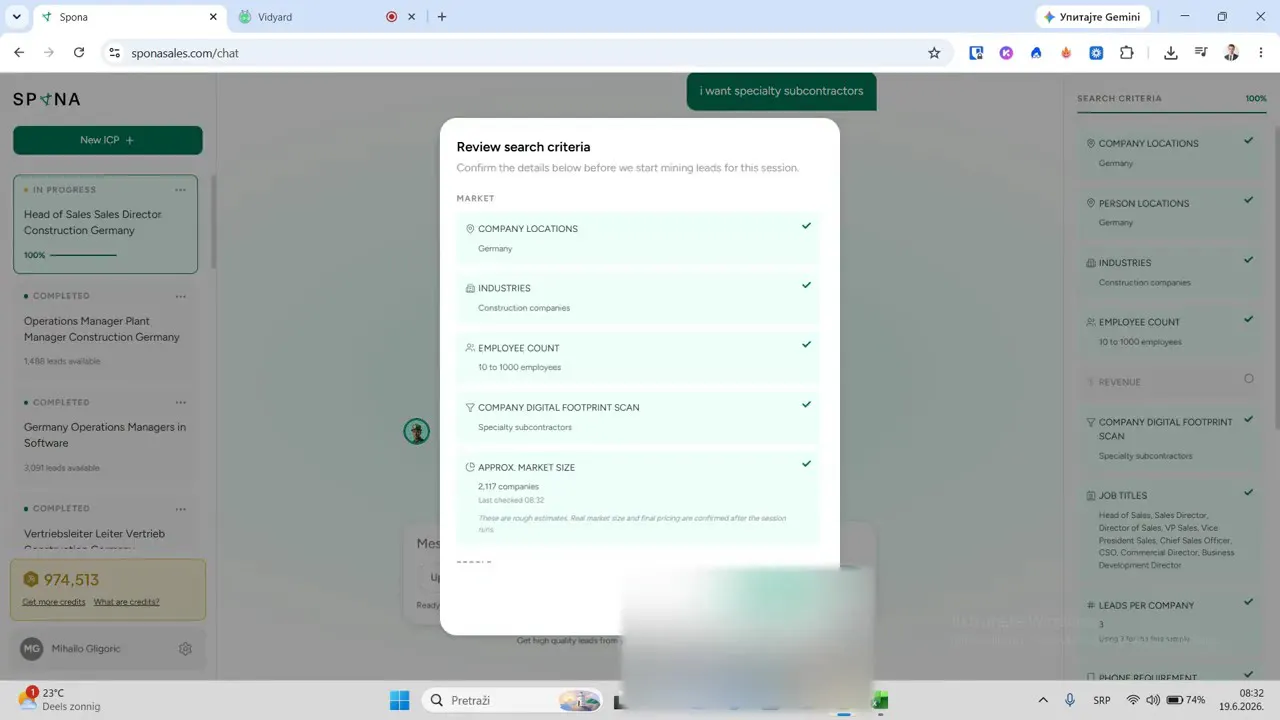Click the Gemini button
The height and width of the screenshot is (720, 1280).
click(1093, 17)
